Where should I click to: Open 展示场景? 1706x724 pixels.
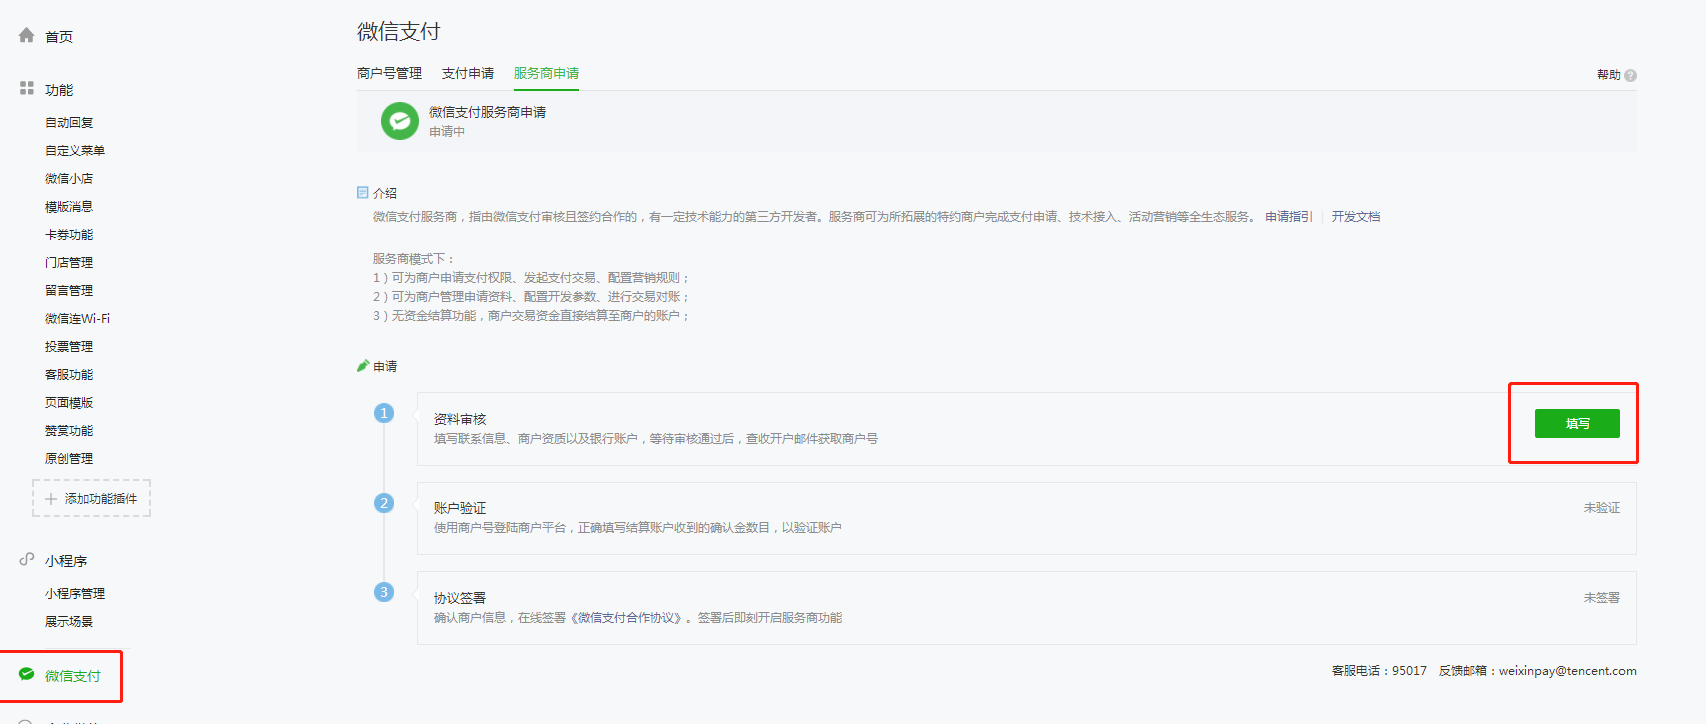coord(69,621)
